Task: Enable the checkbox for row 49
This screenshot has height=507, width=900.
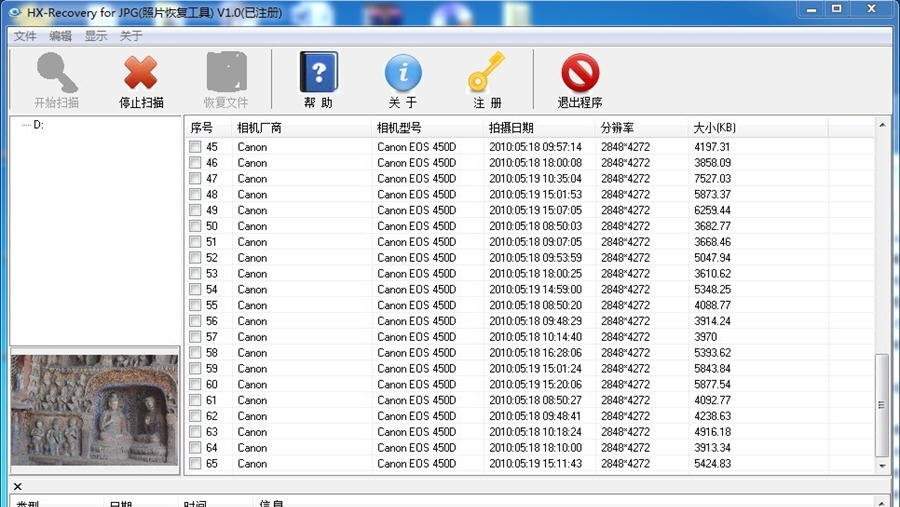Action: (195, 210)
